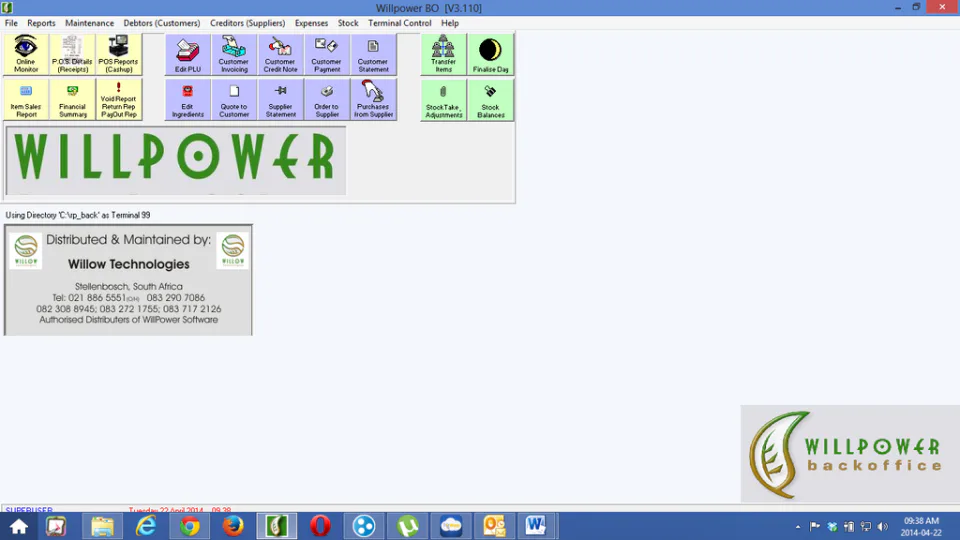Launch the Edit PLU tool
Screen dimensions: 960x540
tap(188, 54)
